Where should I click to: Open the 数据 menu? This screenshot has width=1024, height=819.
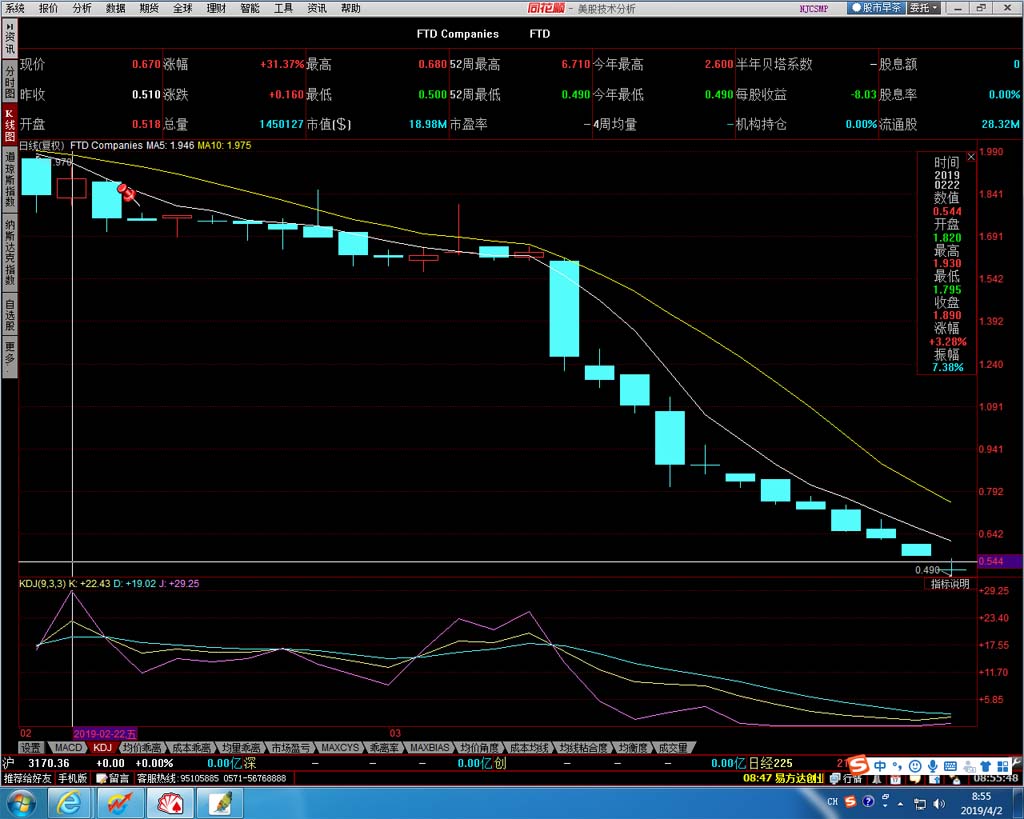tap(116, 8)
